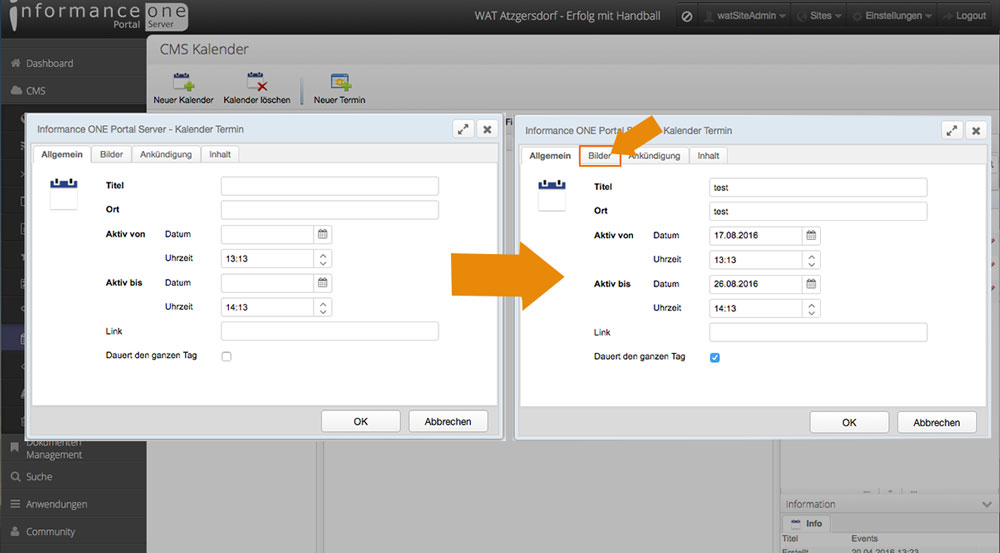
Task: Switch to Bilder tab in right dialog
Action: click(x=600, y=156)
